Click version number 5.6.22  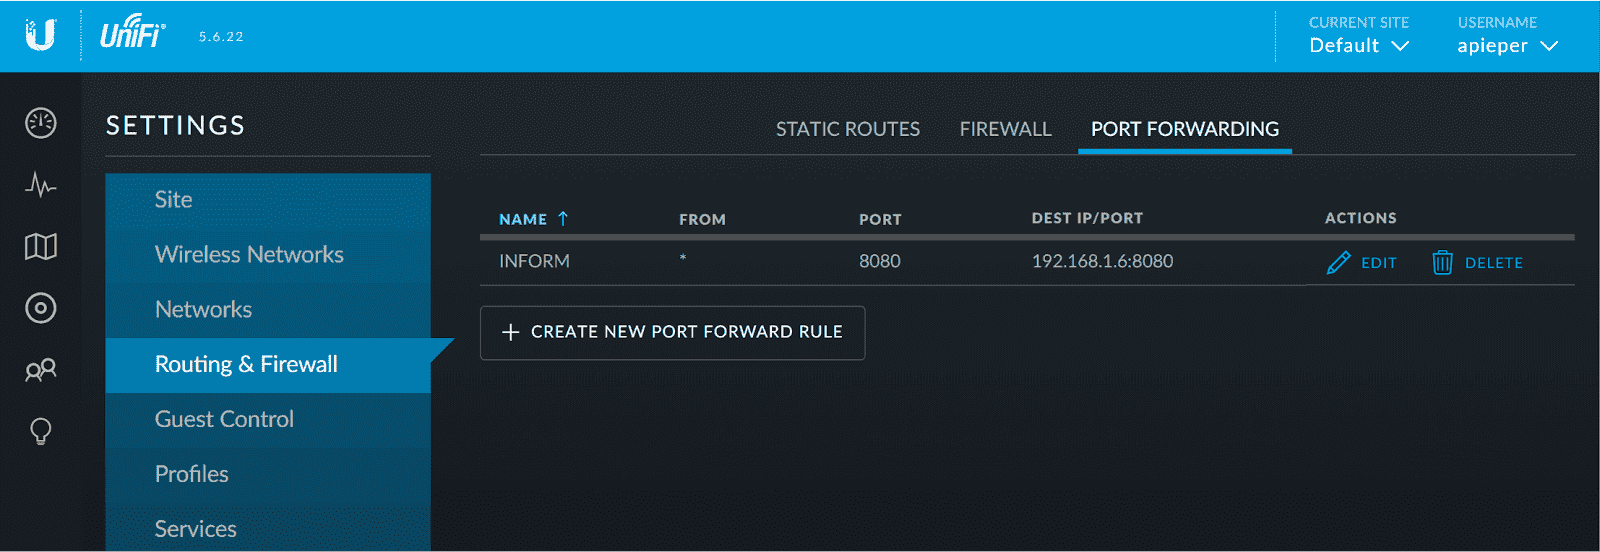pos(221,37)
